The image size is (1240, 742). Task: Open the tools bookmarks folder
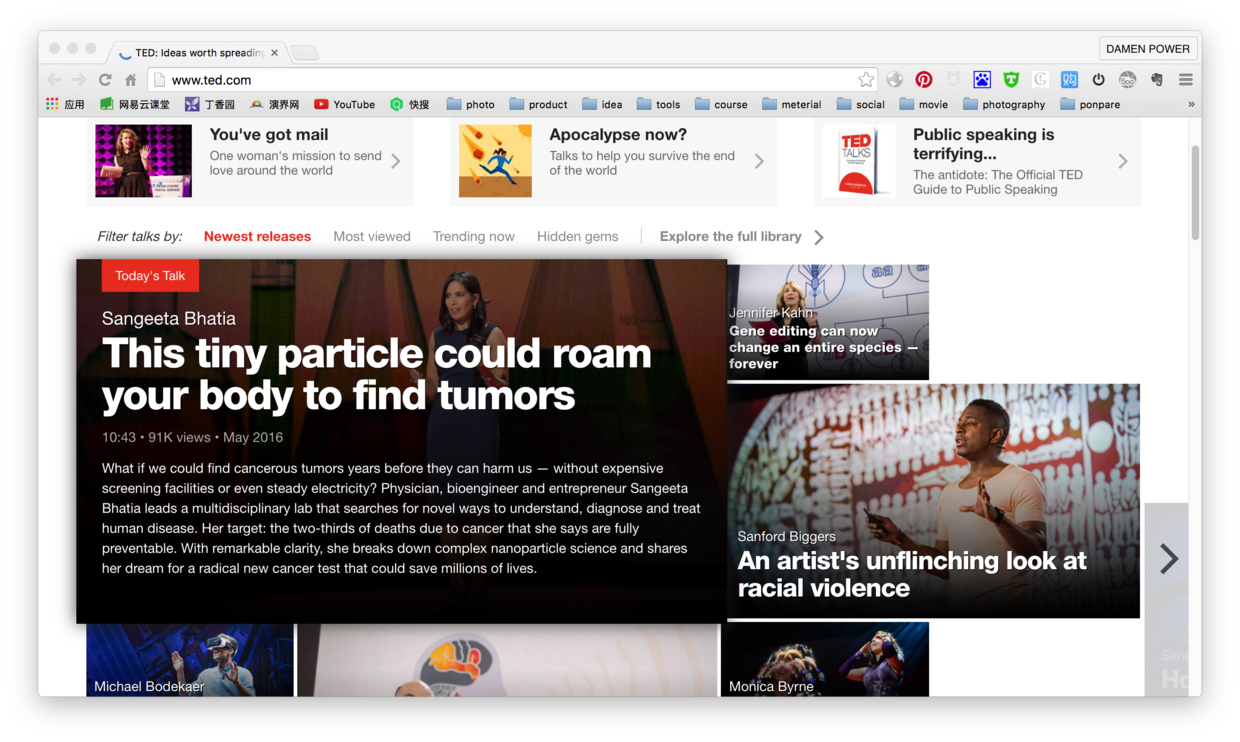point(658,104)
